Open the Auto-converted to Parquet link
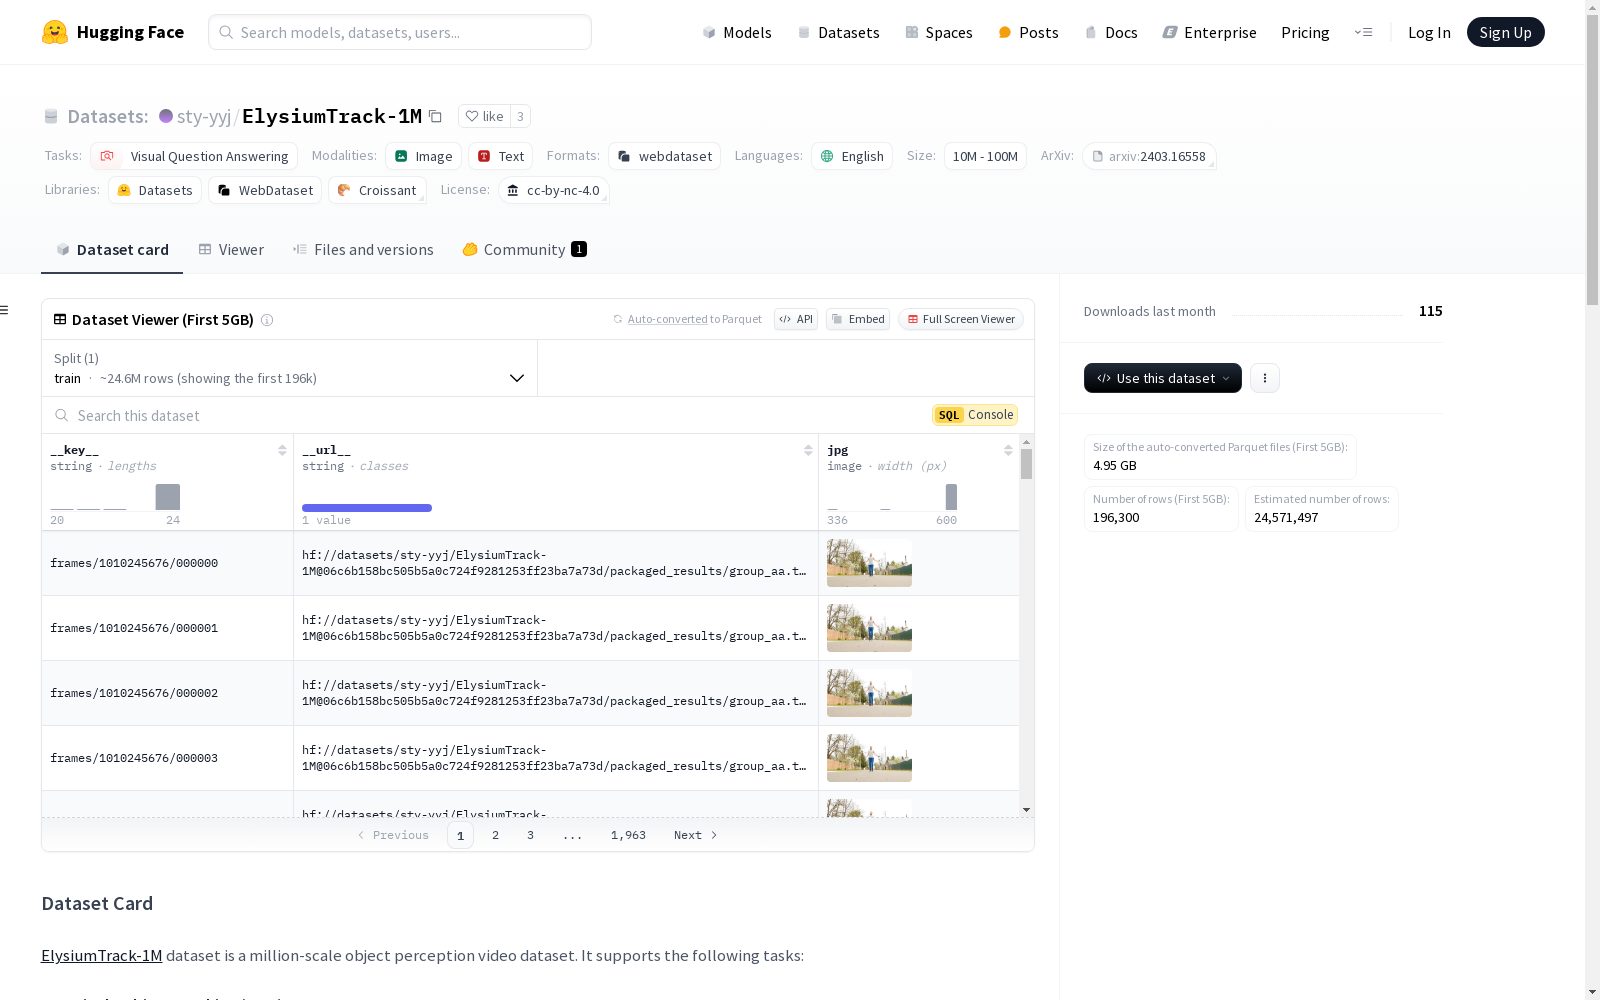This screenshot has width=1600, height=1000. 667,319
